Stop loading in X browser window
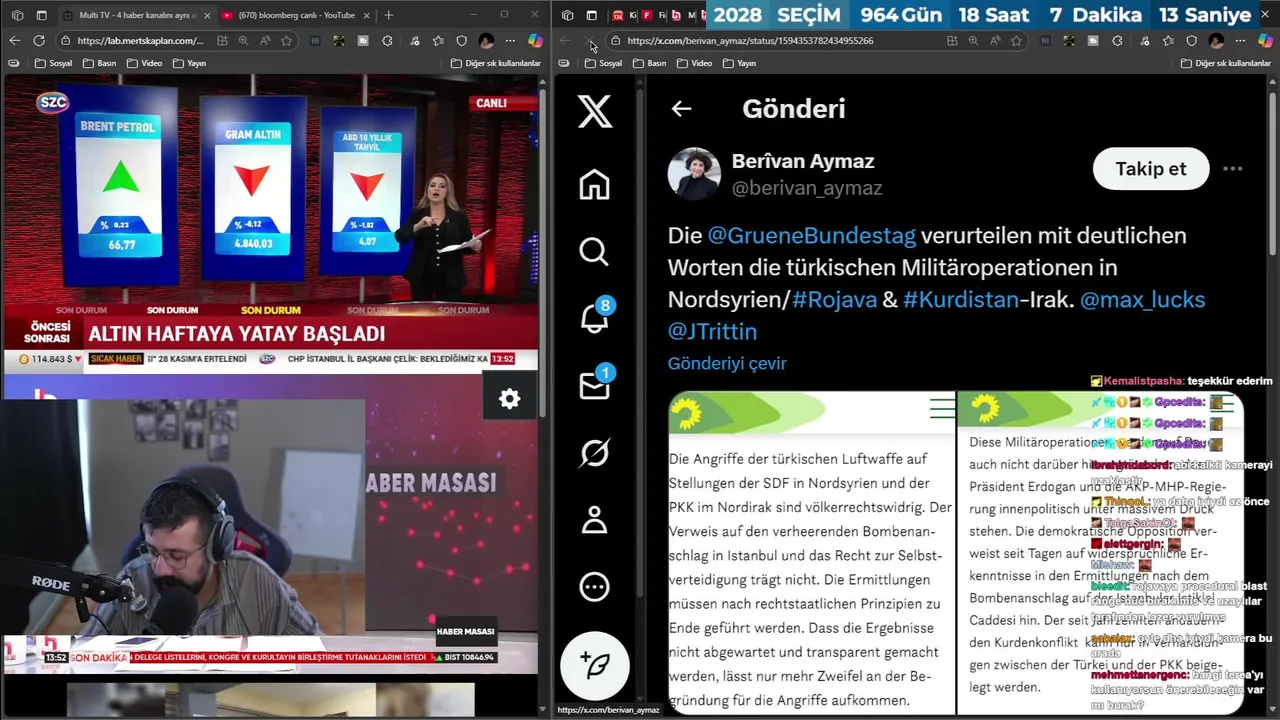This screenshot has width=1280, height=720. click(x=590, y=41)
